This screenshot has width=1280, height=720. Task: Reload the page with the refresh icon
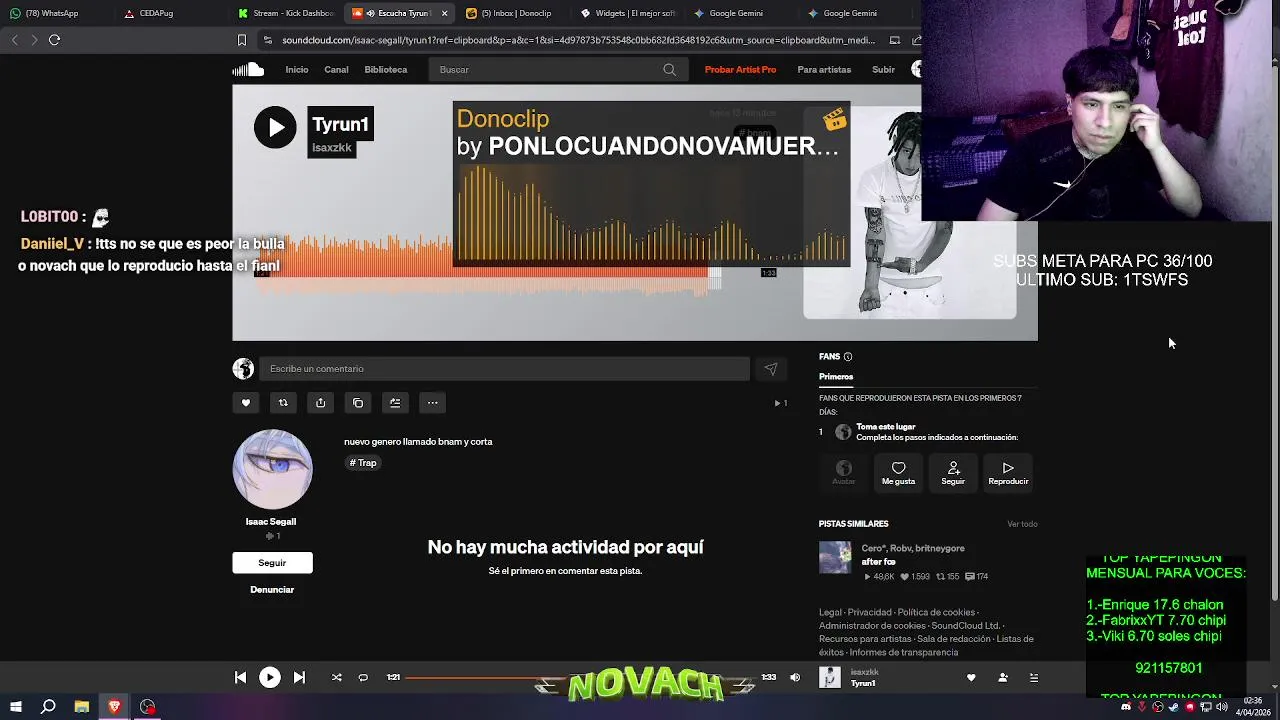click(54, 40)
